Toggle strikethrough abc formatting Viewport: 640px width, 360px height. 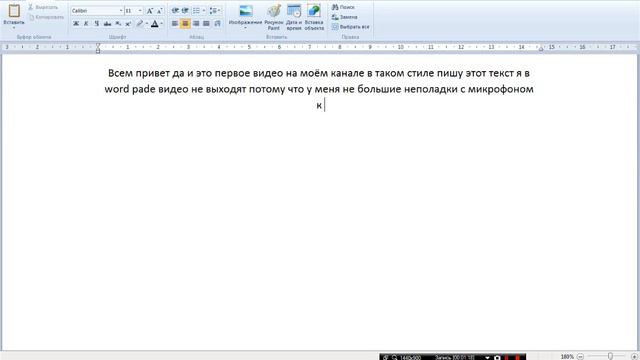pos(107,24)
